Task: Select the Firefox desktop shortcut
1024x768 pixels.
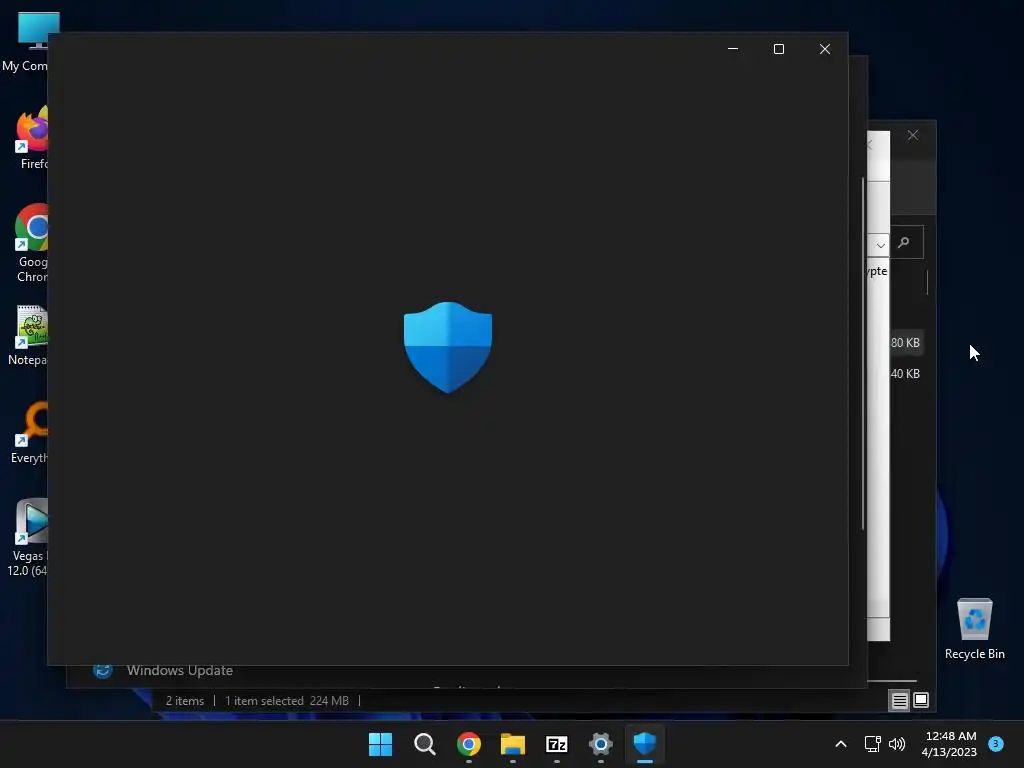Action: (x=31, y=138)
